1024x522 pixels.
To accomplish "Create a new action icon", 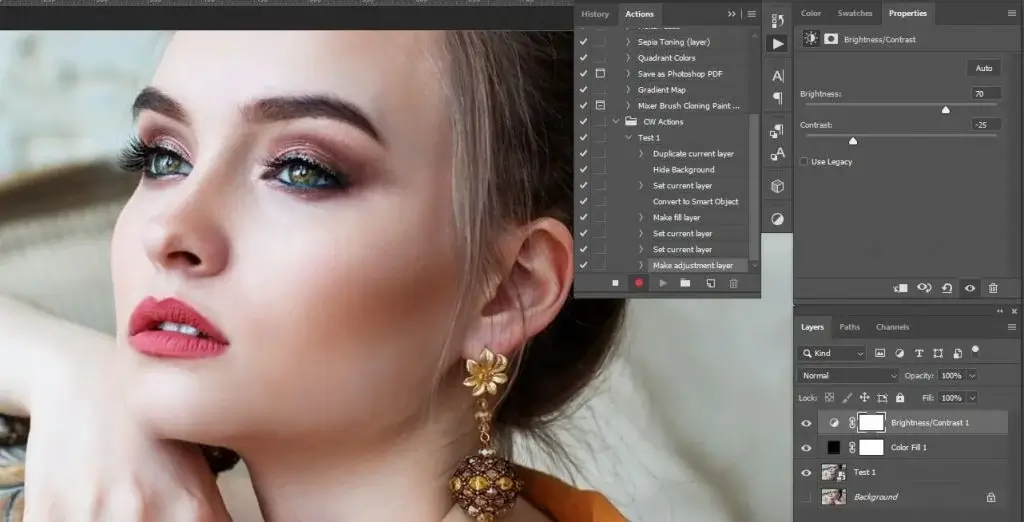I will click(711, 283).
